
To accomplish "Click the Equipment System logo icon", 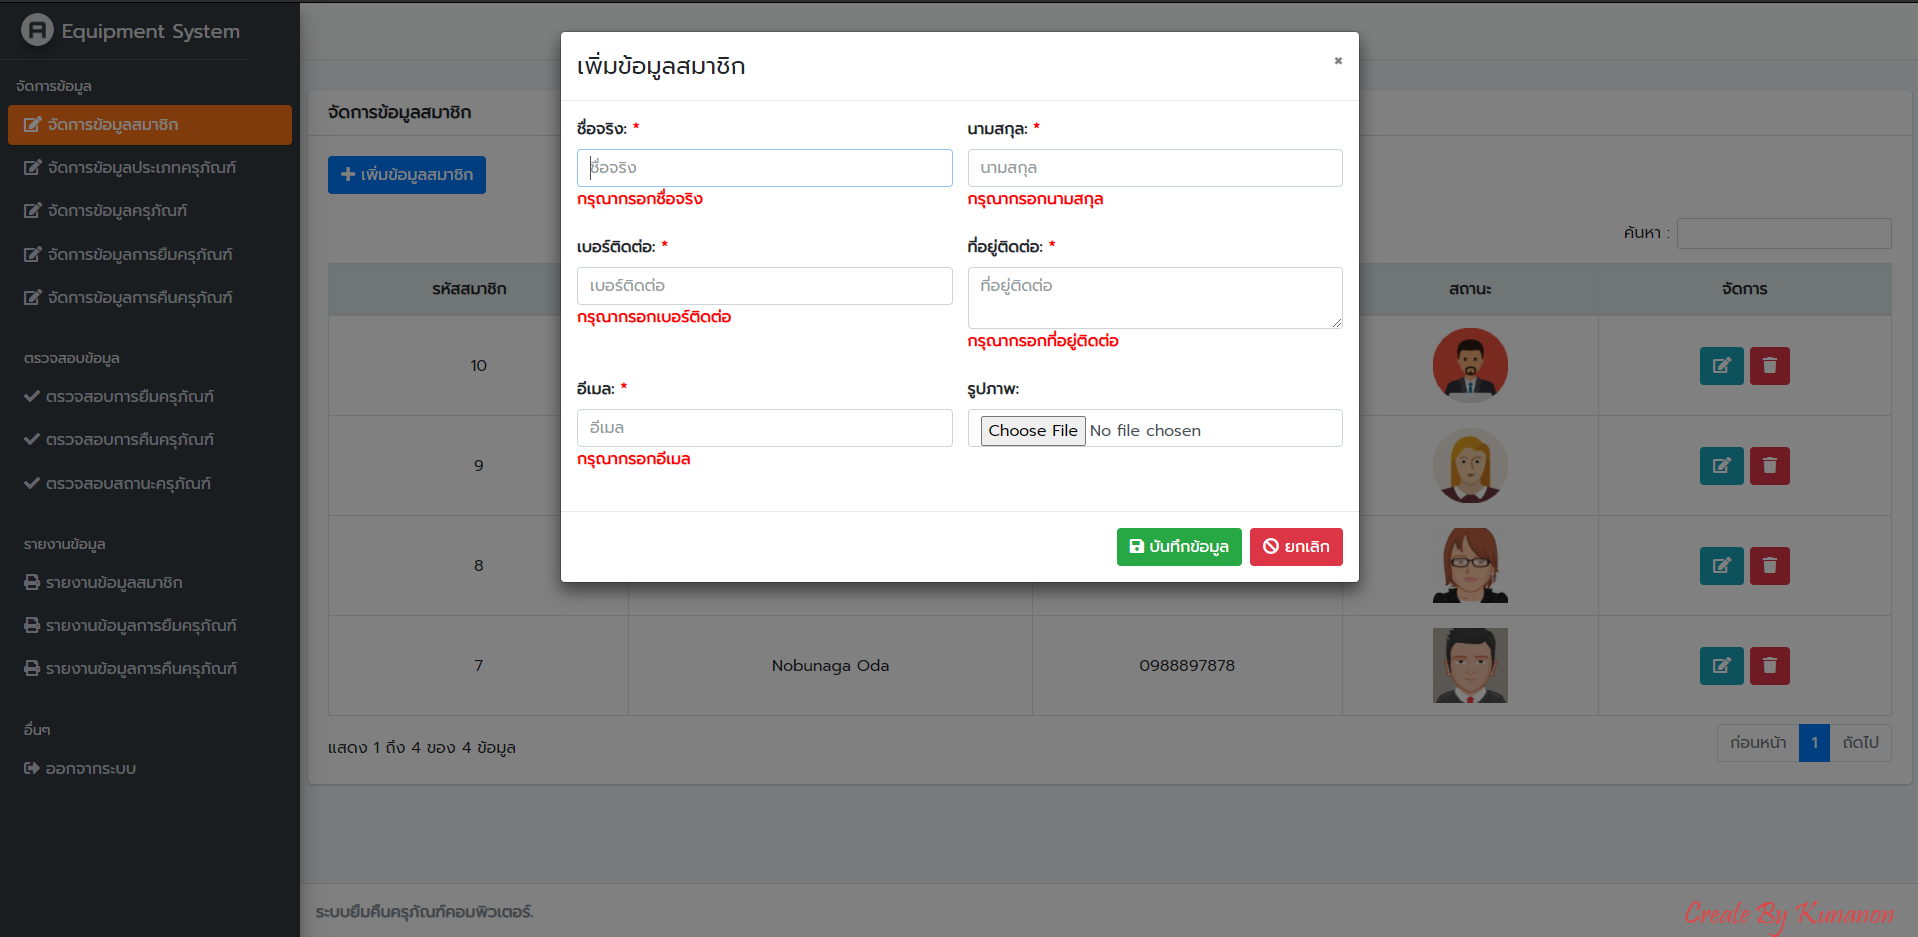I will [37, 30].
